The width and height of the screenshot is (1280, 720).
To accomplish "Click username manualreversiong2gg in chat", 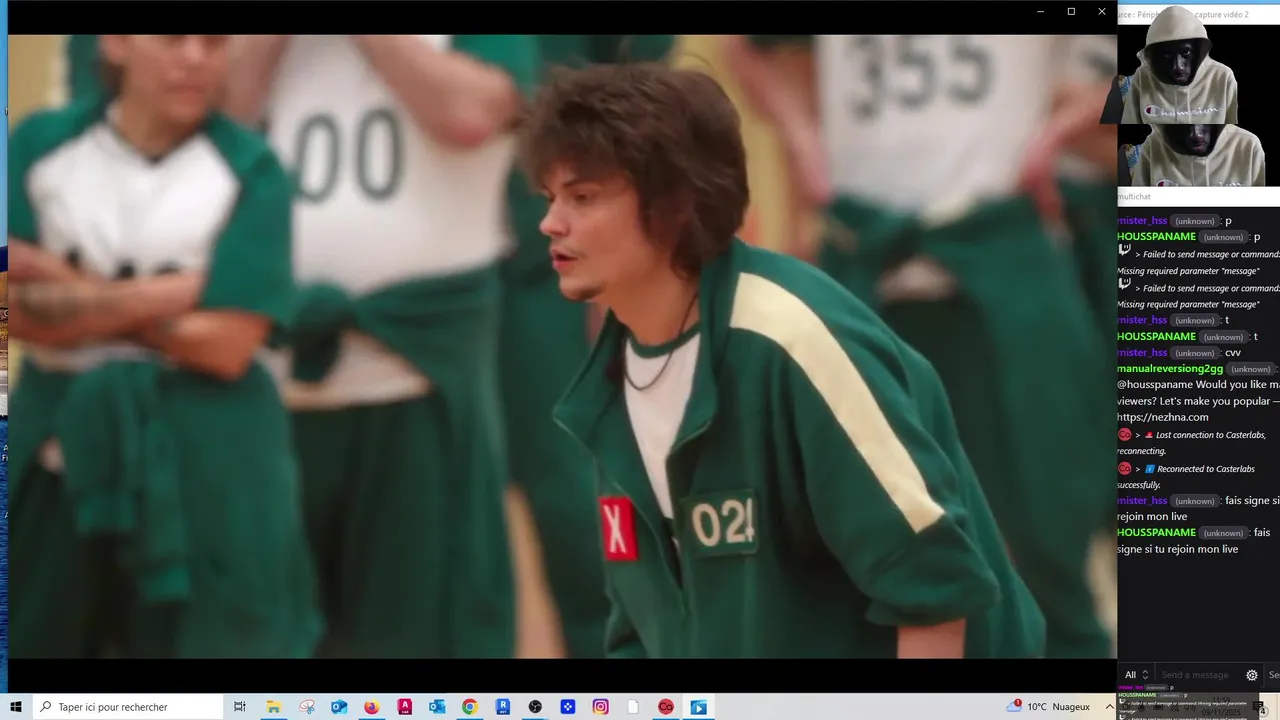I will 1170,369.
